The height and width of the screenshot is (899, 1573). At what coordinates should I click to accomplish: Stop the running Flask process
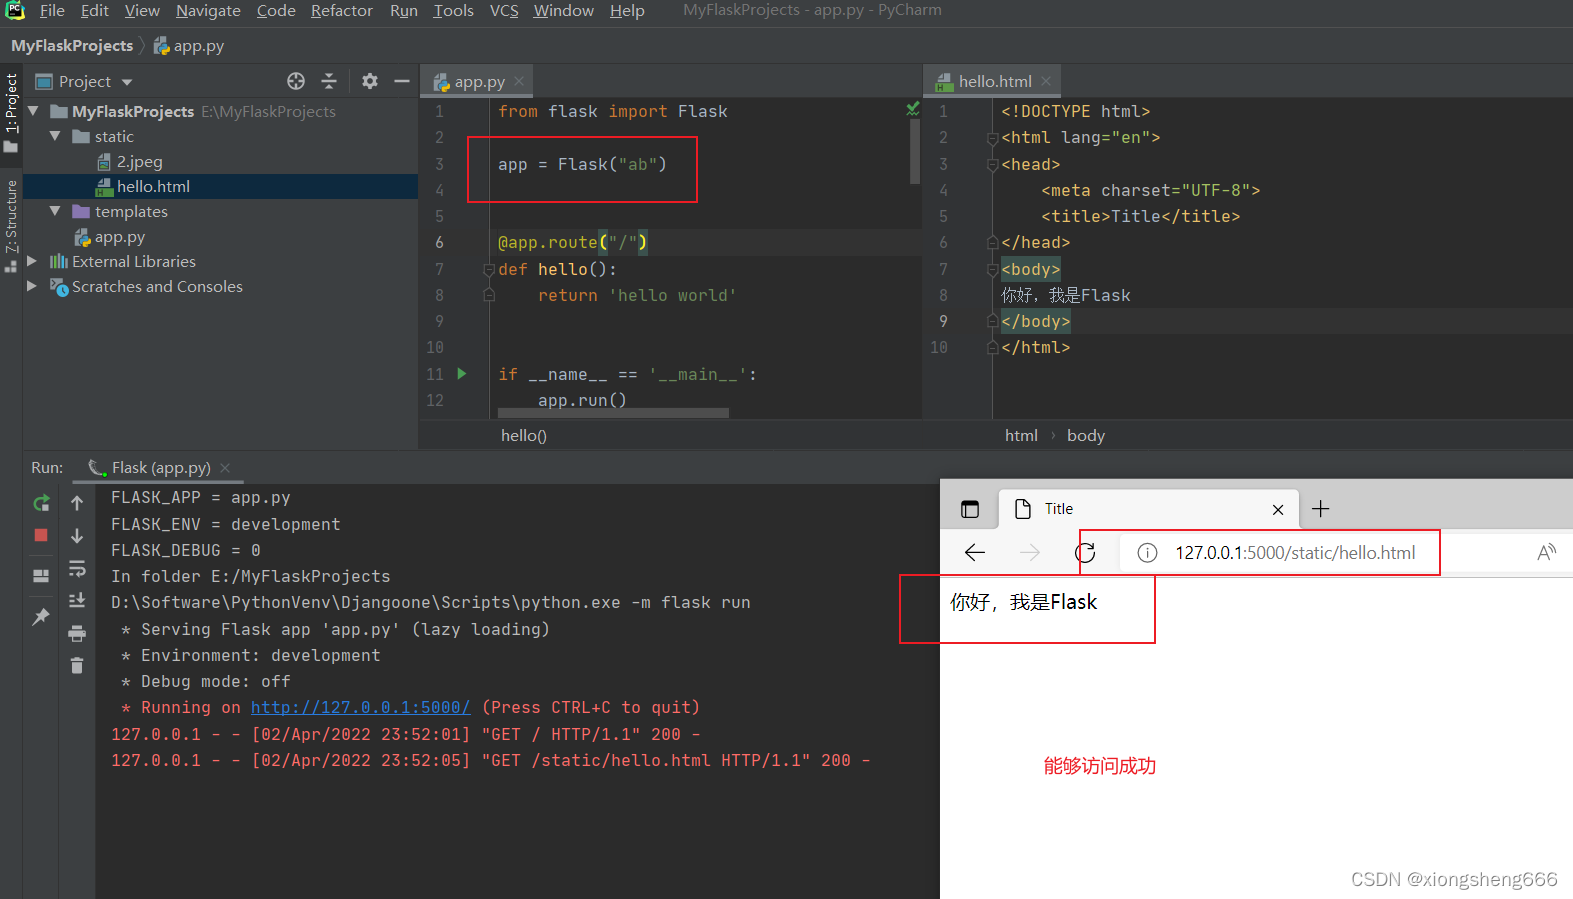tap(41, 535)
